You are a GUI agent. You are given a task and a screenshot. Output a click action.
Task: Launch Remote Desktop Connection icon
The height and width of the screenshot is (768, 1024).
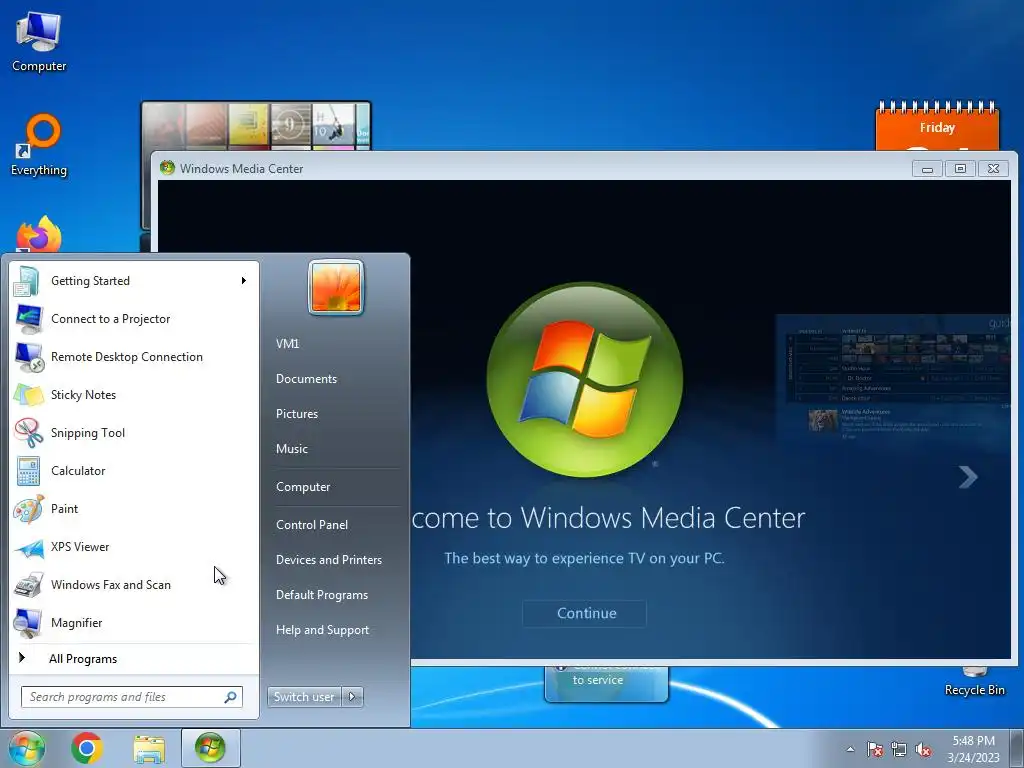point(29,357)
